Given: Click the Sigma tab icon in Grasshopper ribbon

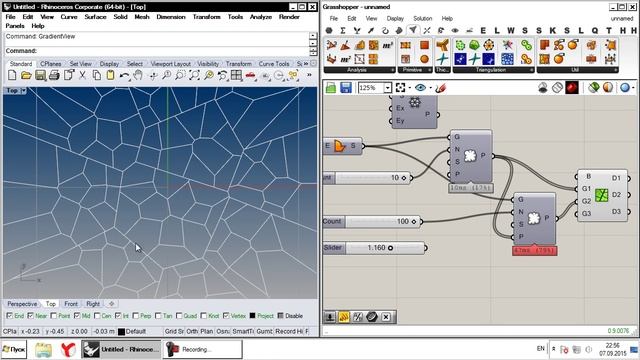Looking at the screenshot, I should click(343, 30).
